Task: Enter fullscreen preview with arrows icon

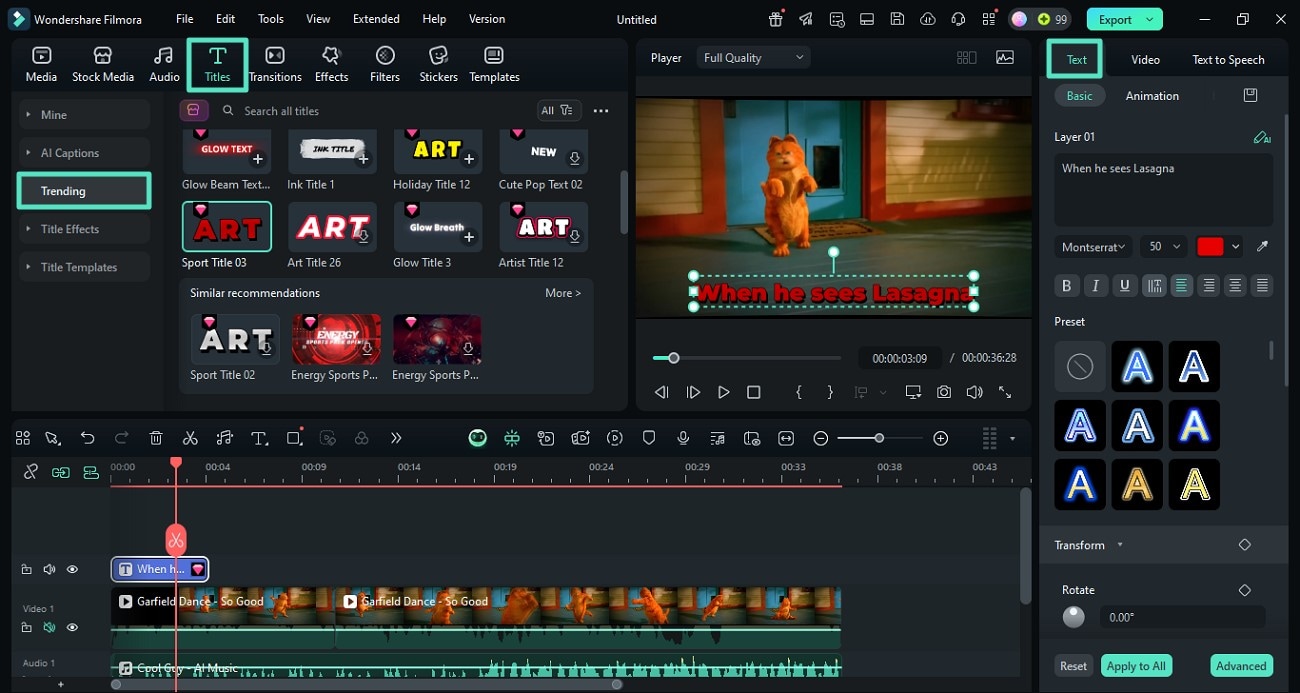Action: (x=1005, y=393)
